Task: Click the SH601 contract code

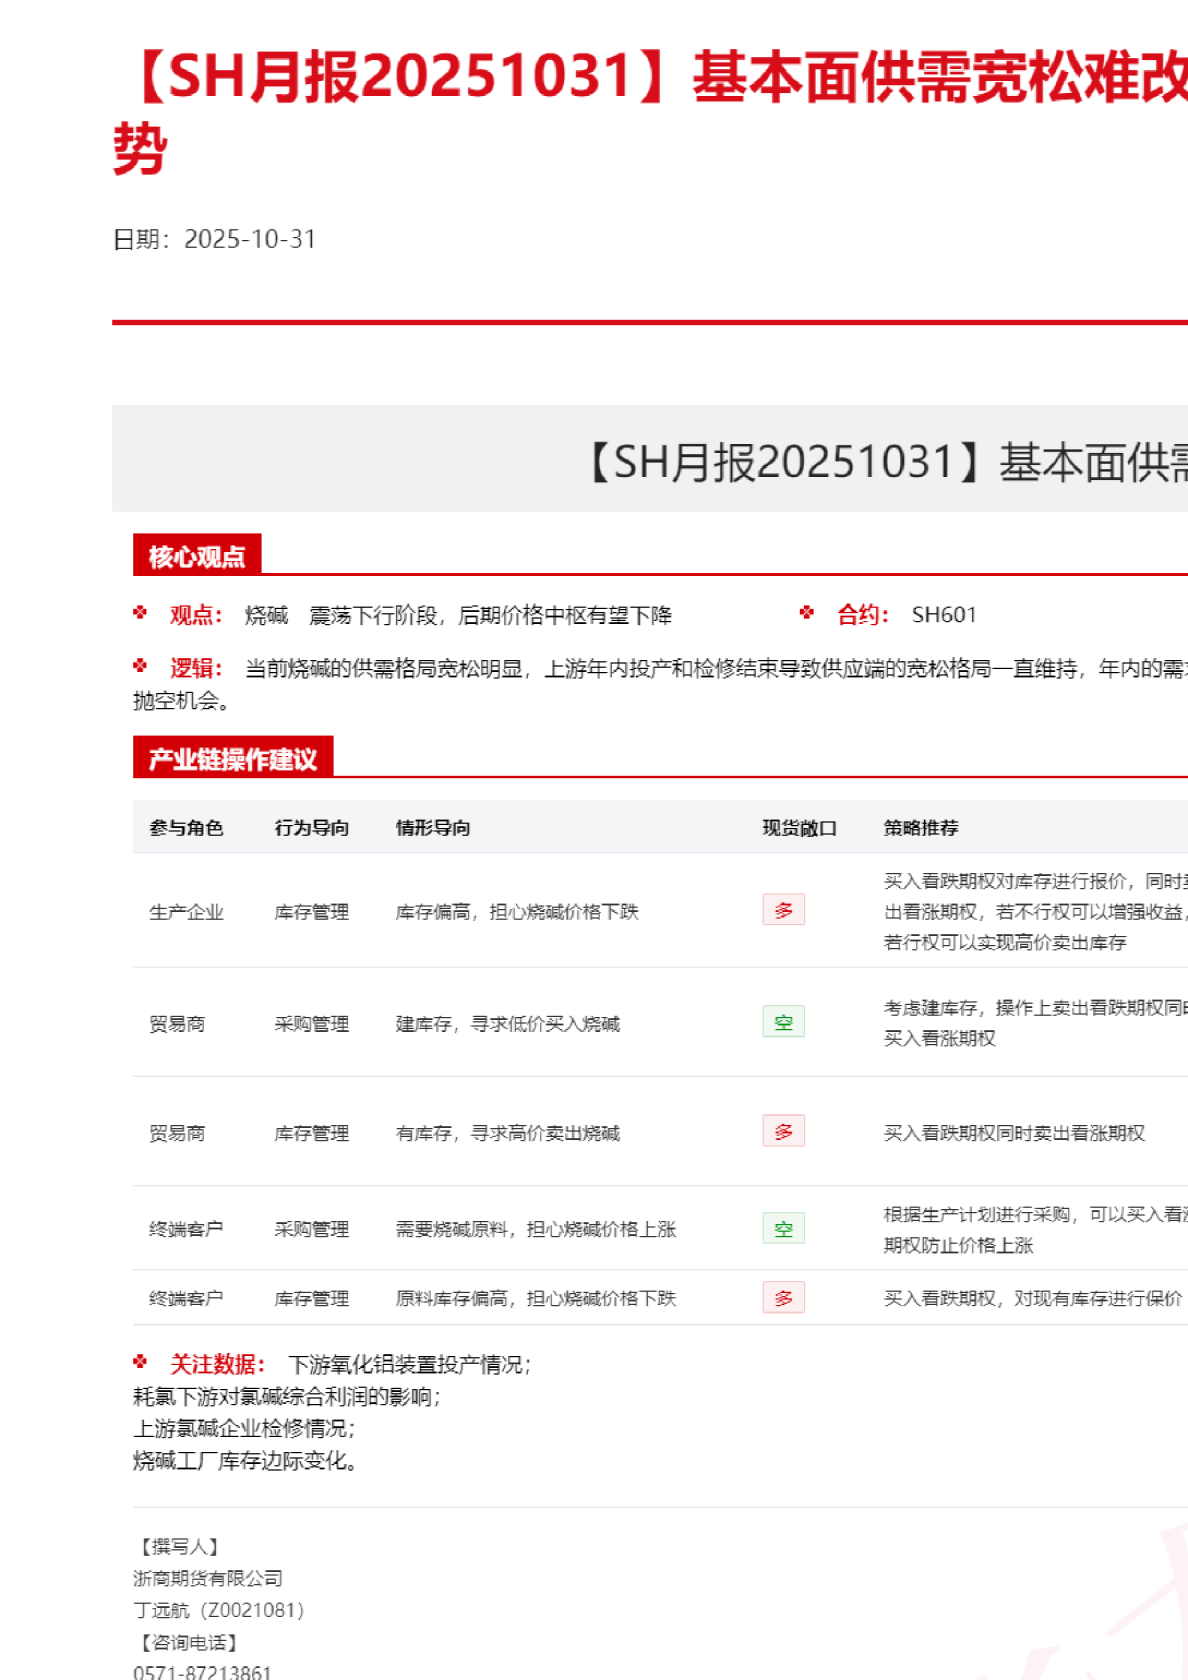Action: pos(943,615)
